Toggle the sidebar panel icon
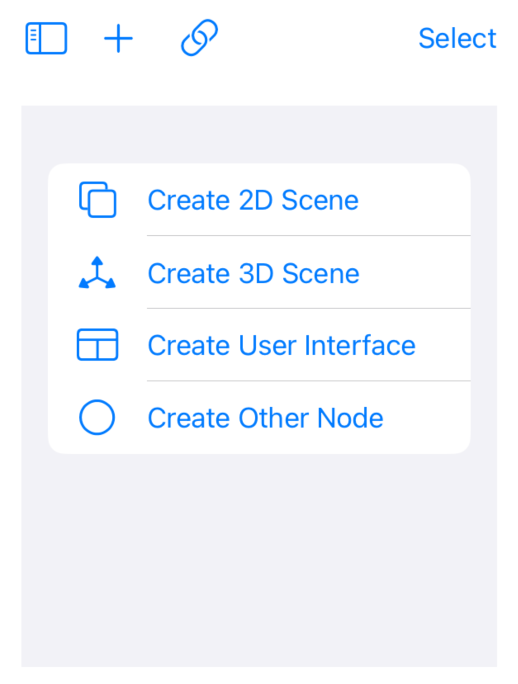Viewport: 518px width, 684px height. coord(46,38)
